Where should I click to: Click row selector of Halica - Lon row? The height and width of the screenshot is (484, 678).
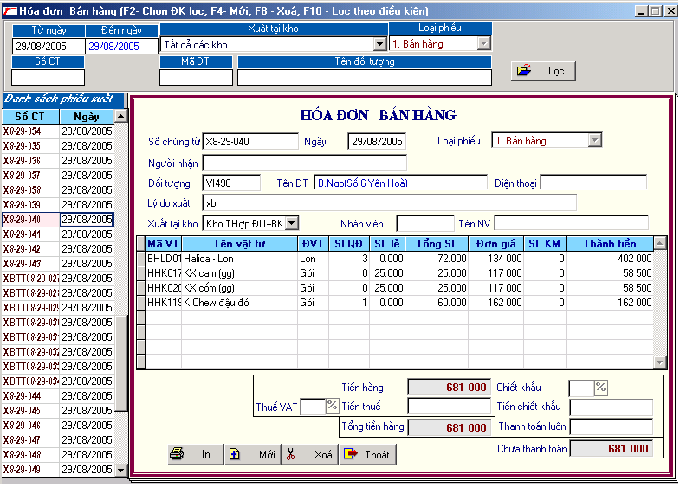(141, 259)
